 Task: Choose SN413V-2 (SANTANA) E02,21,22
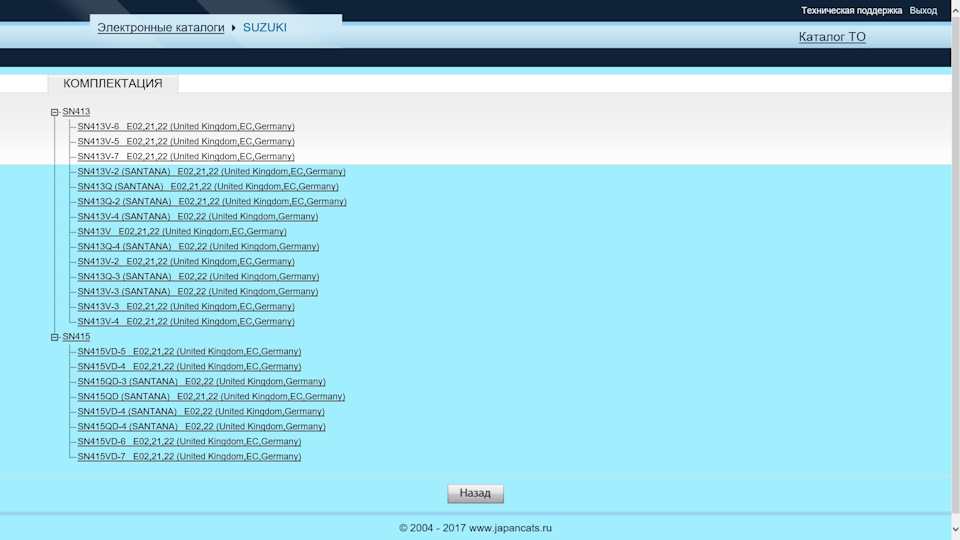point(211,171)
